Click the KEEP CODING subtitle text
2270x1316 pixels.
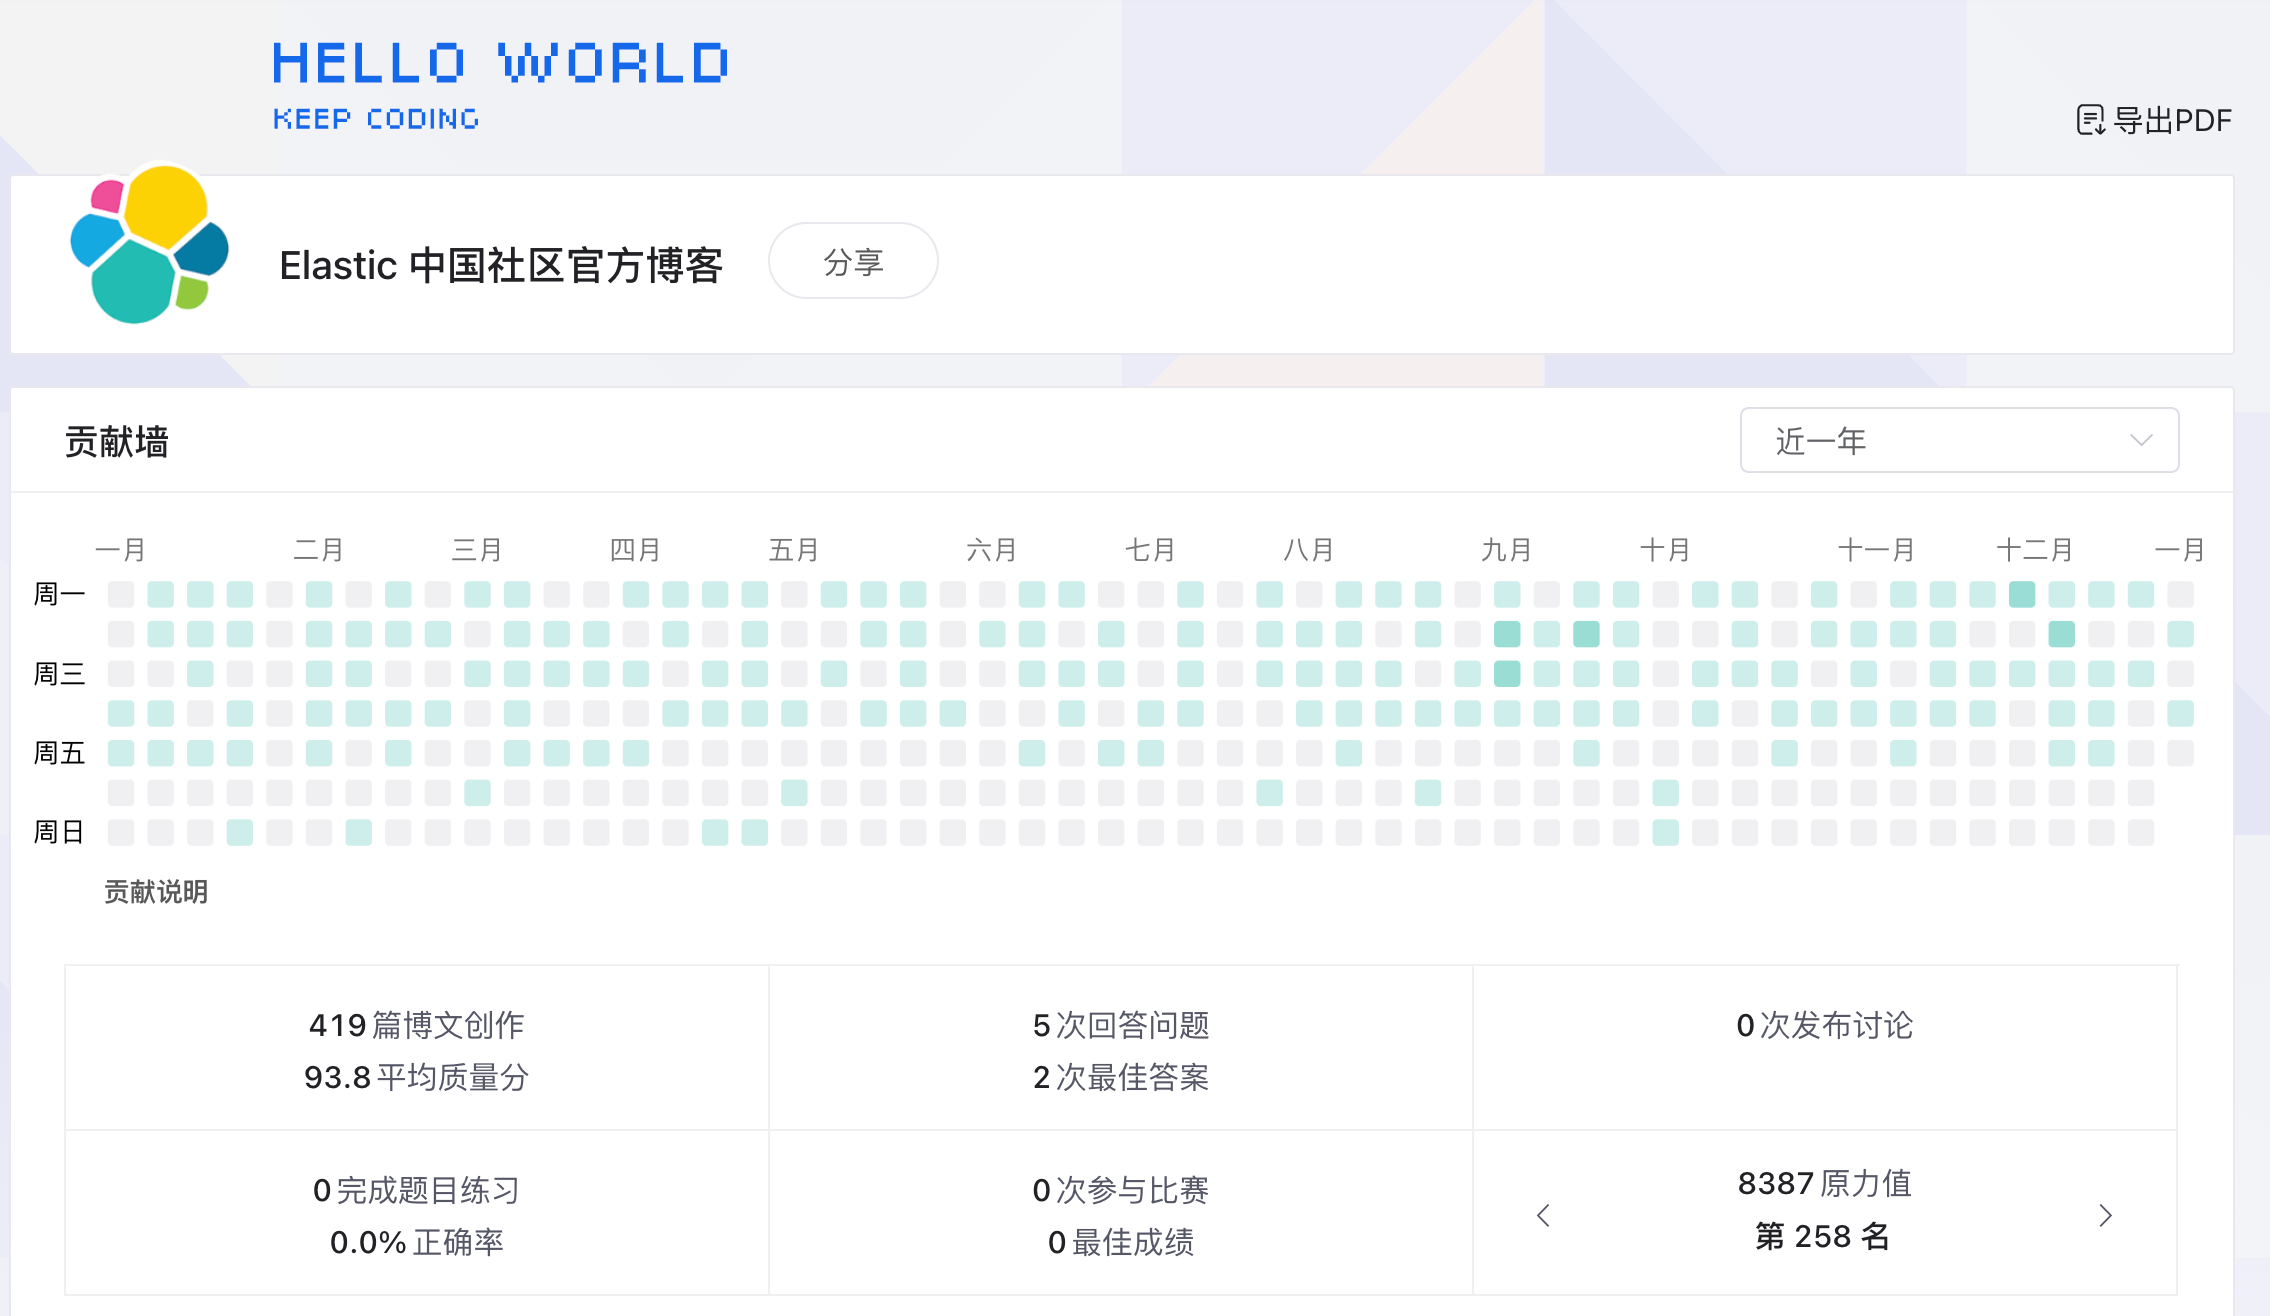pos(376,119)
